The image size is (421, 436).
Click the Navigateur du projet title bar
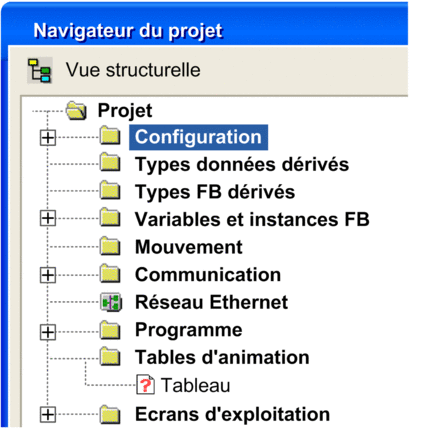(x=205, y=31)
